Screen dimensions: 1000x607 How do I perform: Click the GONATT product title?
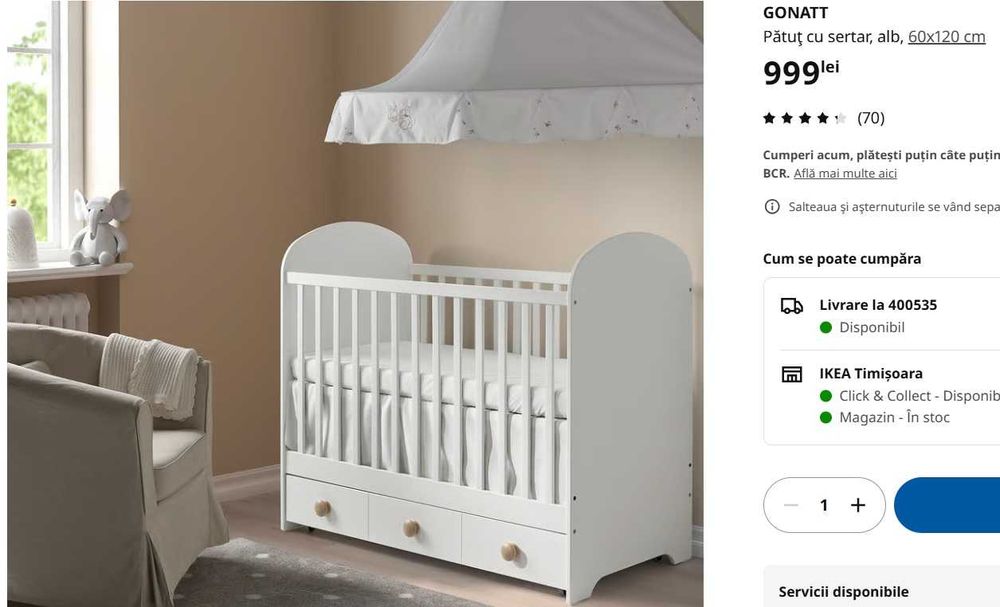pos(795,13)
